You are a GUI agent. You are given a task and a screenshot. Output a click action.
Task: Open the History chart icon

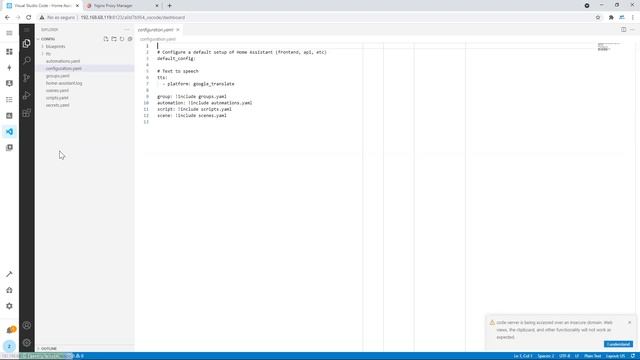click(x=9, y=116)
